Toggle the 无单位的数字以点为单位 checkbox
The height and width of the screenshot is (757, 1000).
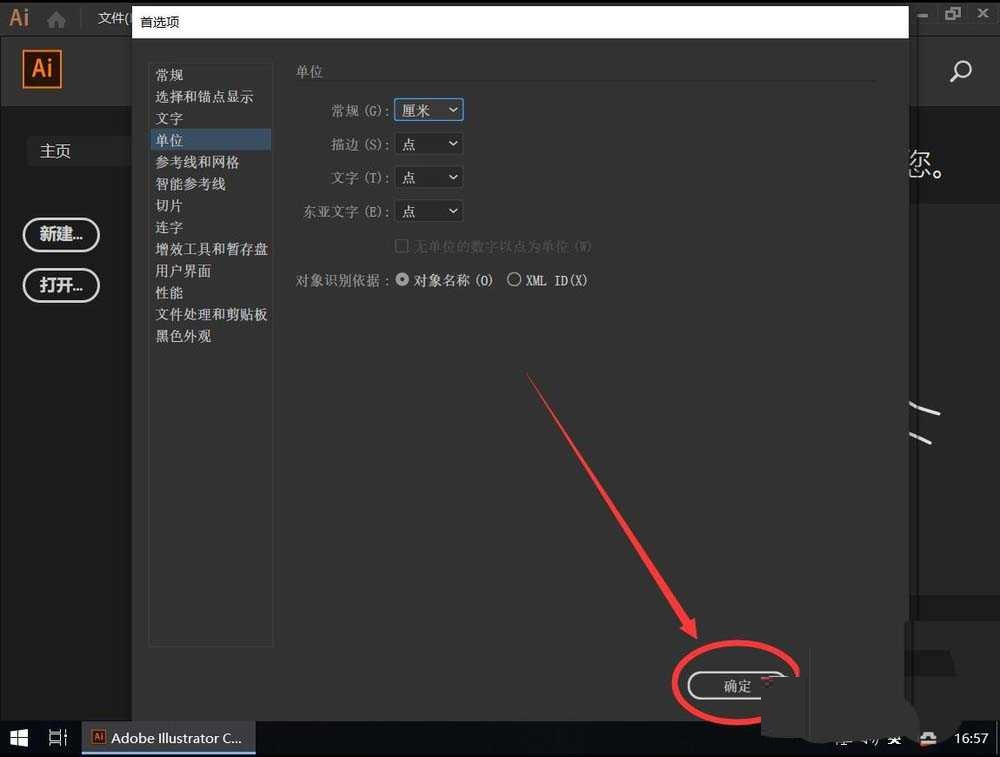coord(401,245)
